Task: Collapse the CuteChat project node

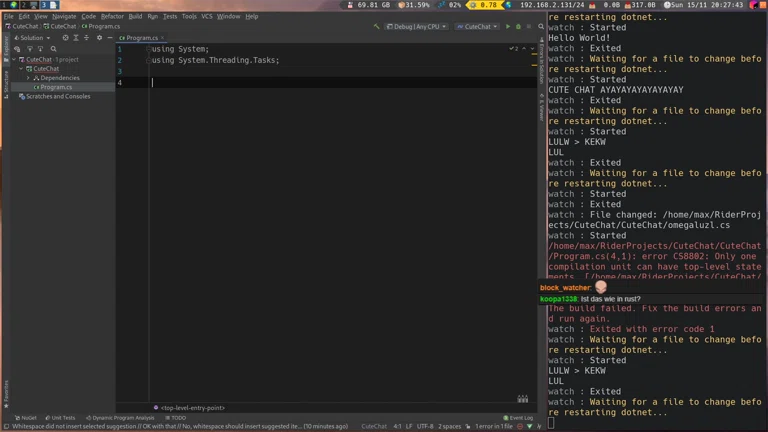Action: (x=21, y=69)
